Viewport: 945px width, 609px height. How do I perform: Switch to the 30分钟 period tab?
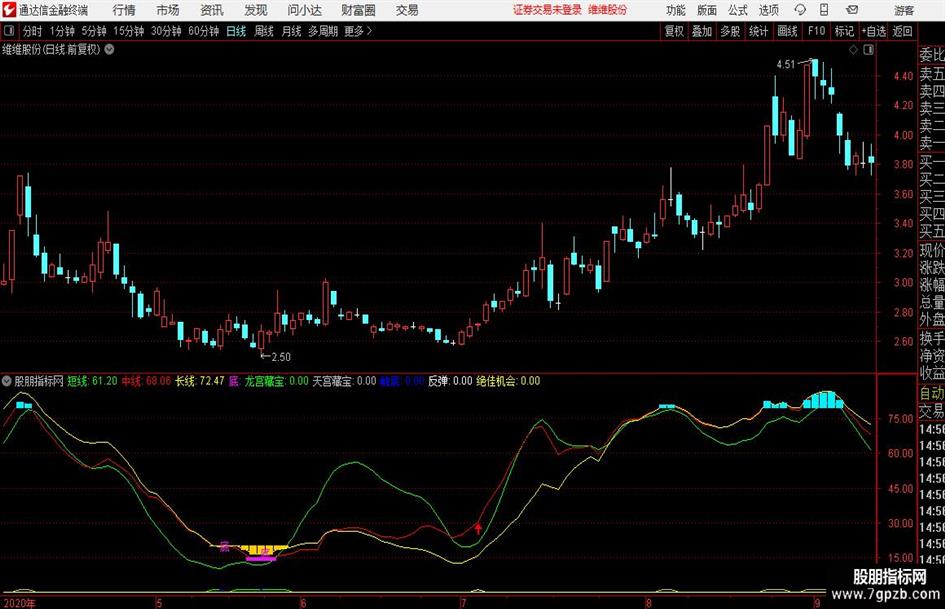tap(166, 31)
